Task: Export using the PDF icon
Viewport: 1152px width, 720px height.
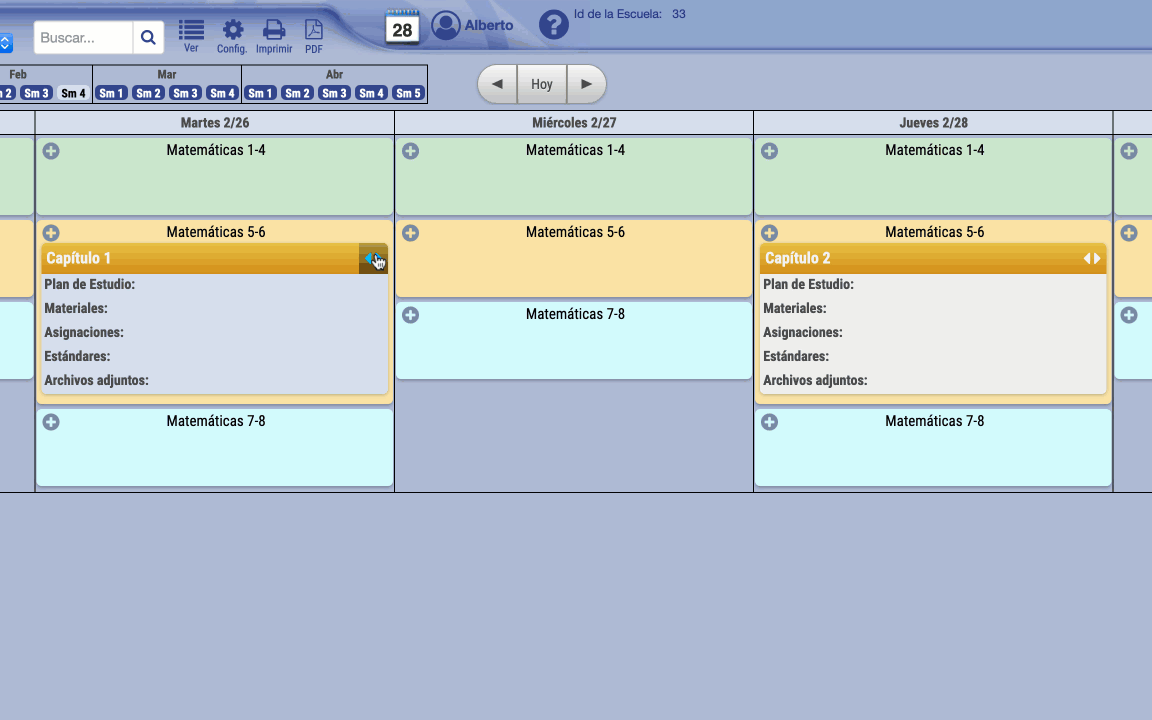Action: pyautogui.click(x=313, y=34)
